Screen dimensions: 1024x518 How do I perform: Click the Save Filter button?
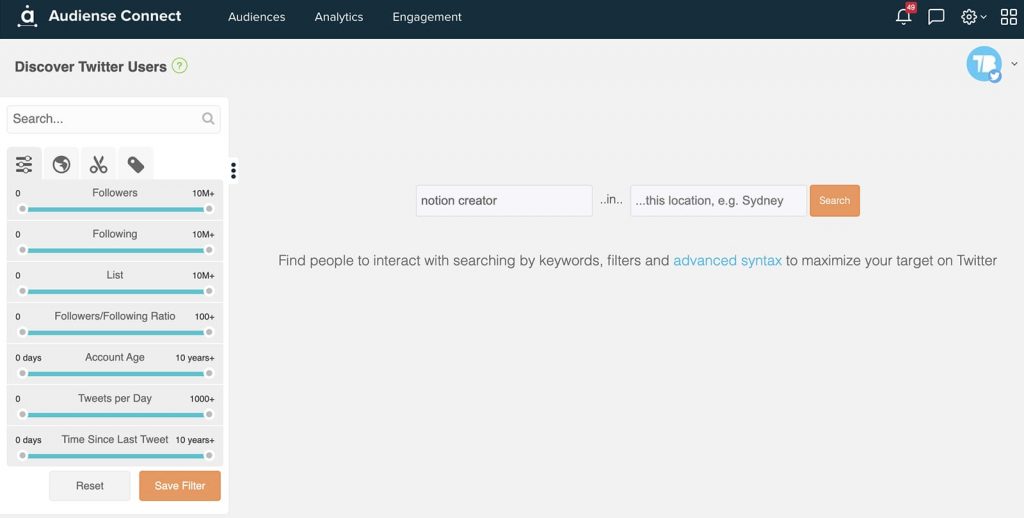(x=180, y=486)
